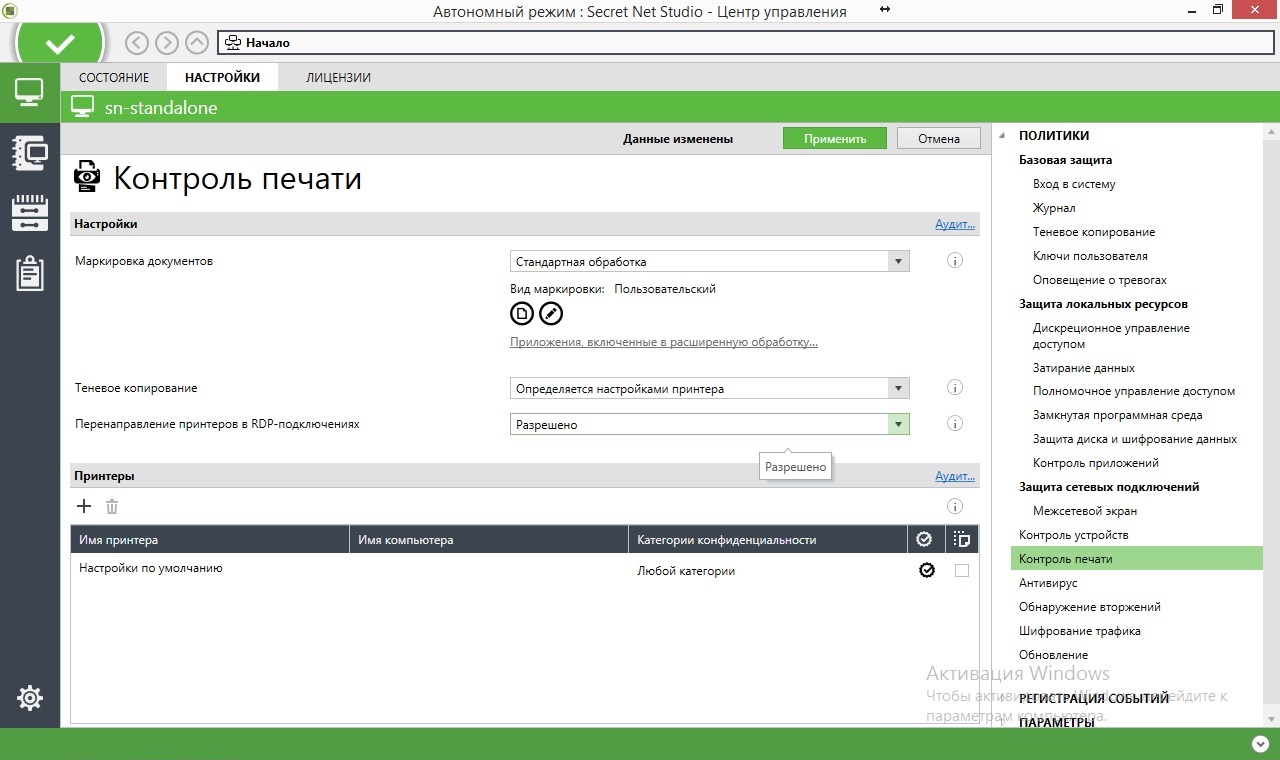The height and width of the screenshot is (760, 1280).
Task: Open Вход в систему policy
Action: [x=1074, y=184]
